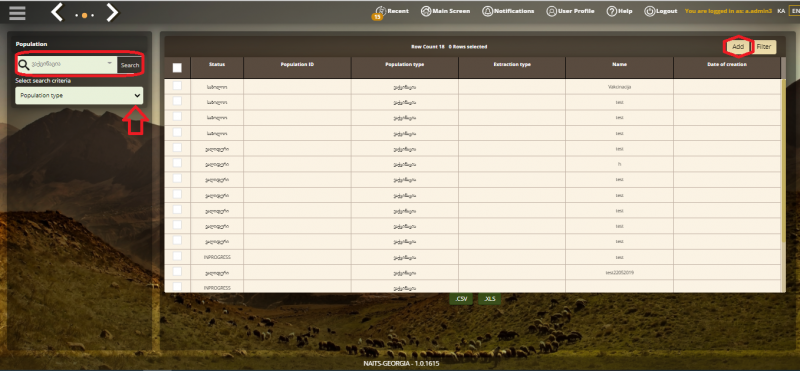
Task: Sort by Population type column header
Action: pos(405,67)
